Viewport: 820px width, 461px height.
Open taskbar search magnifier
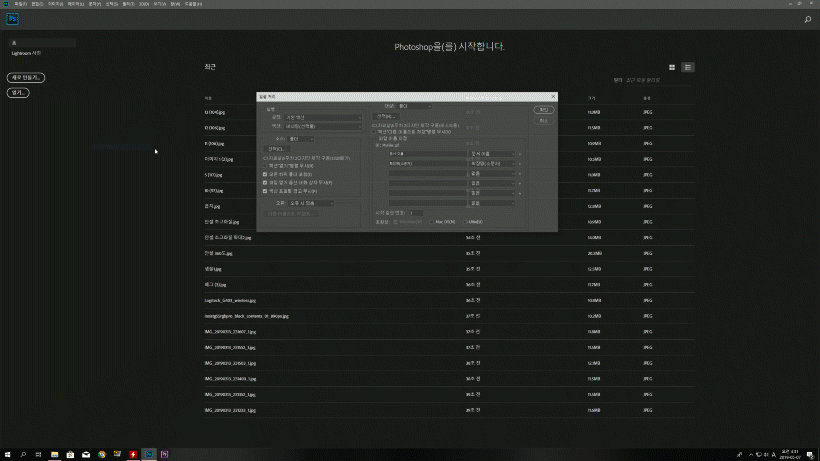(x=23, y=454)
